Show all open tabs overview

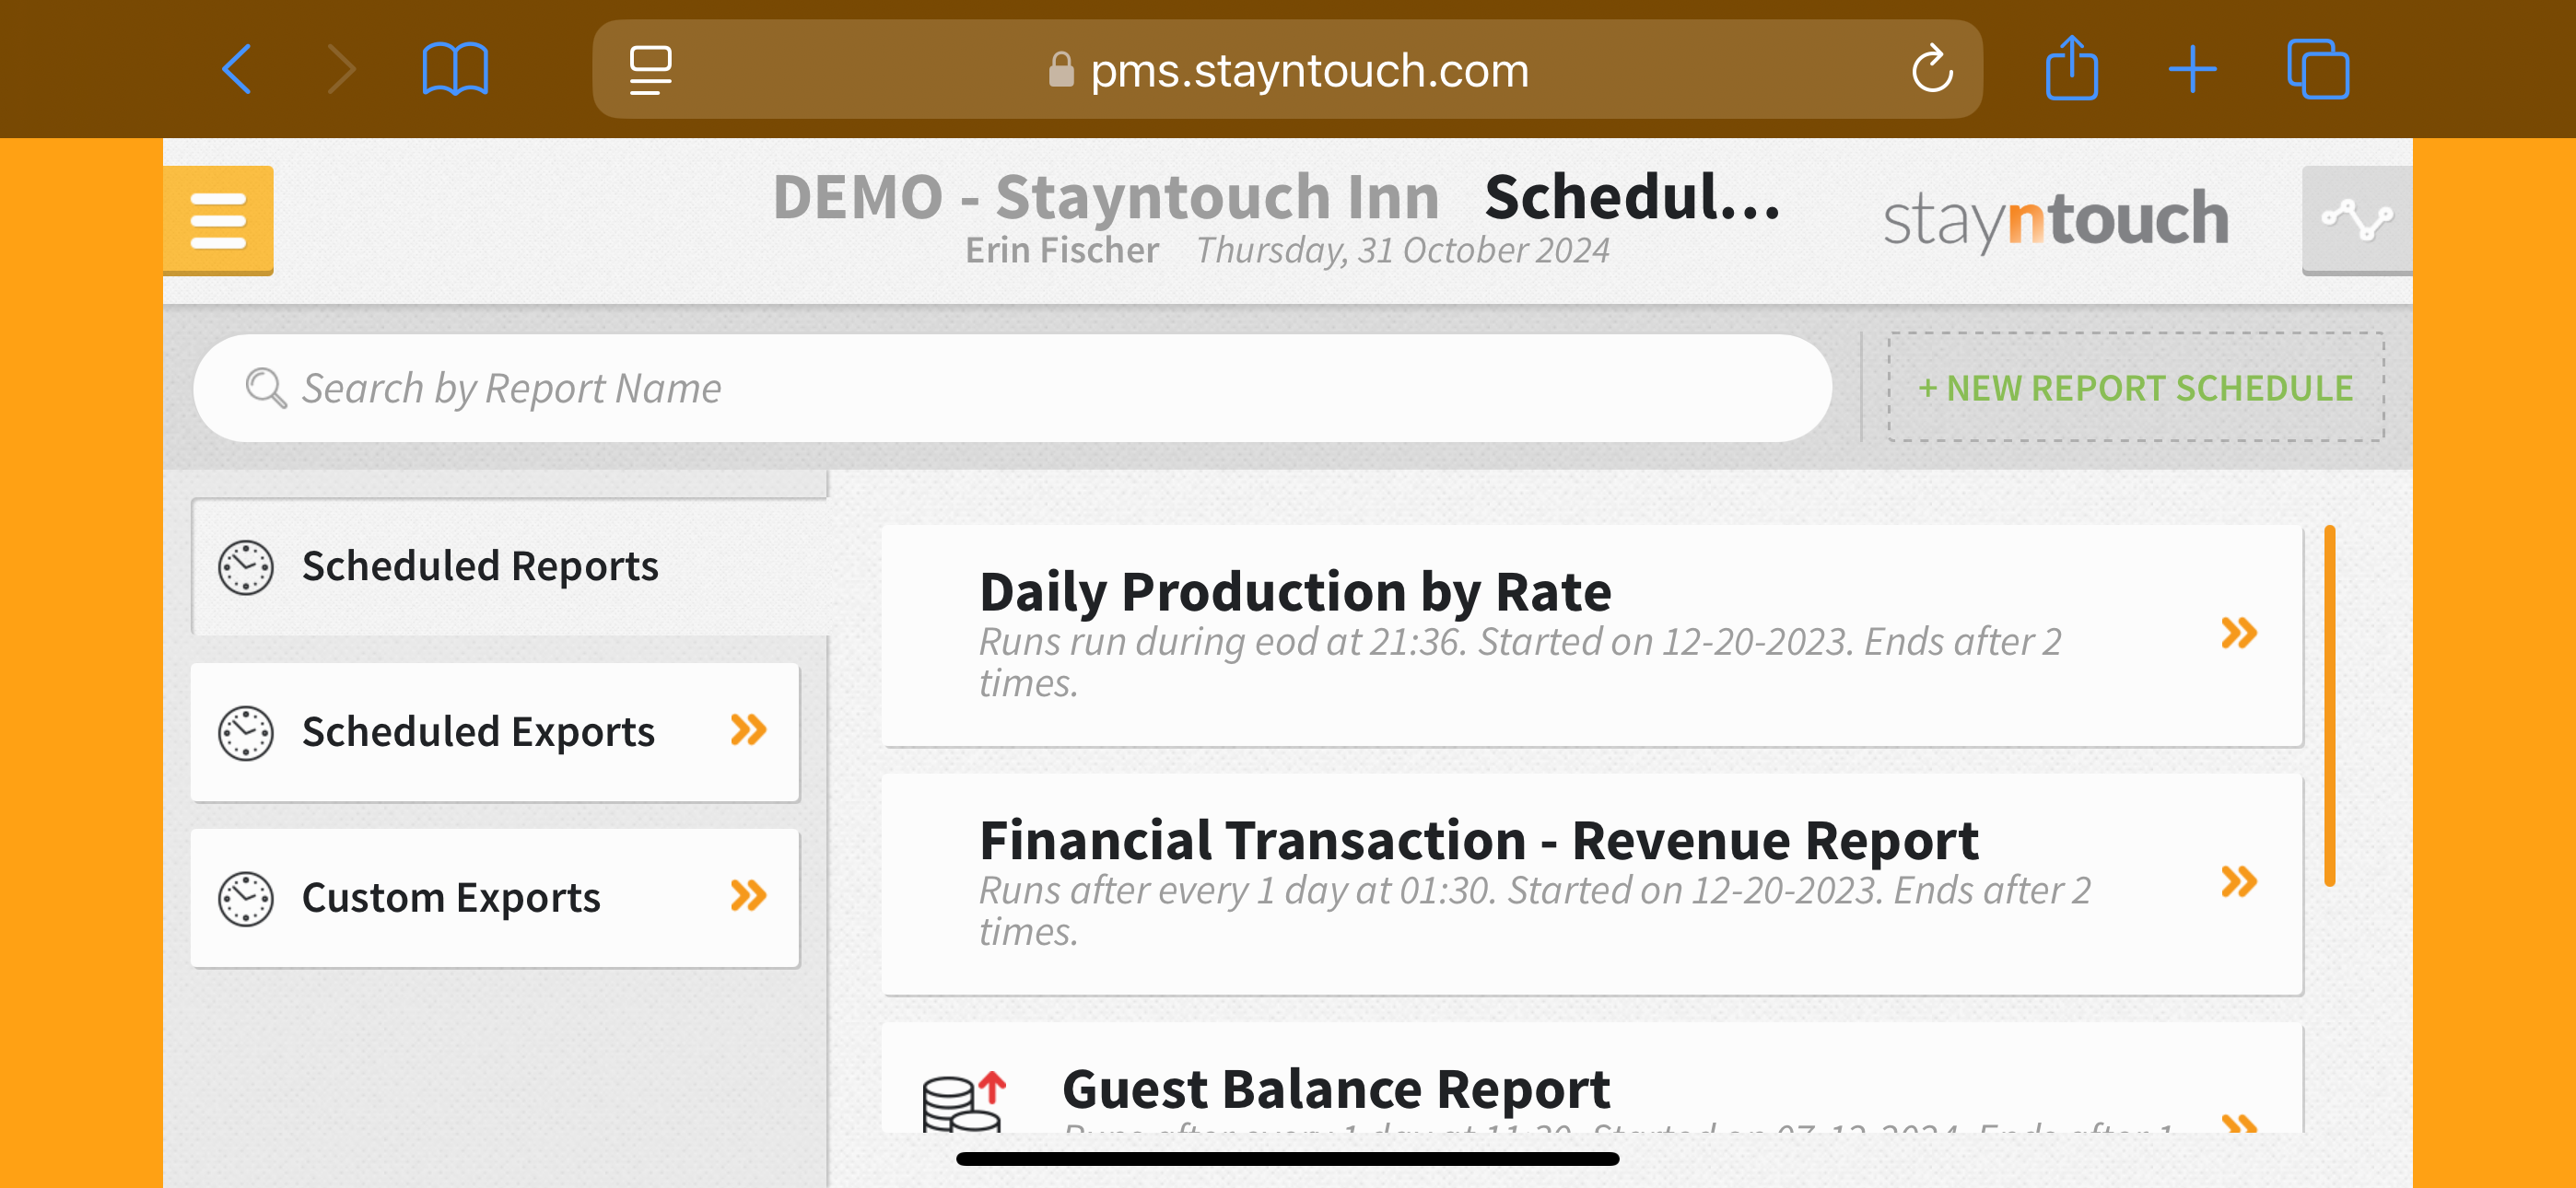pos(2317,70)
